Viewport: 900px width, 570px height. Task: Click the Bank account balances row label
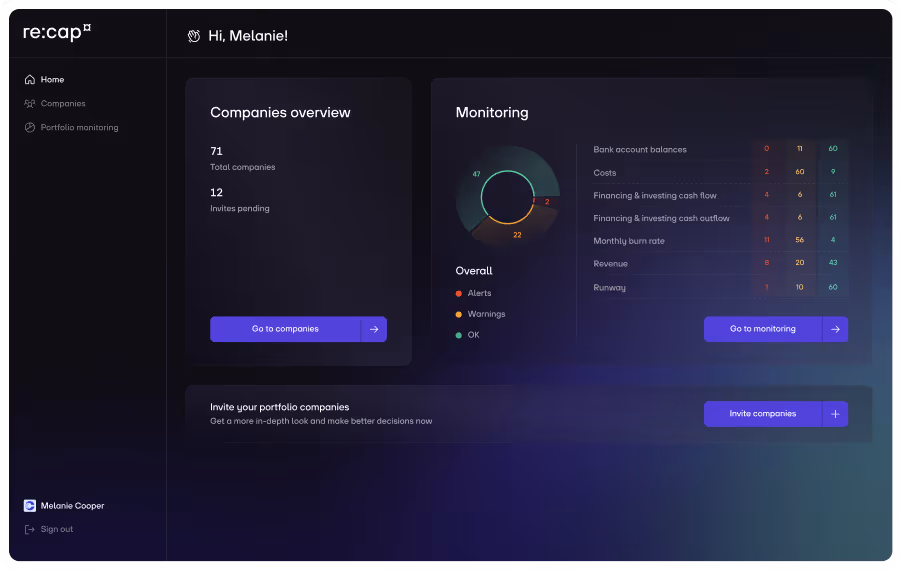(x=640, y=150)
